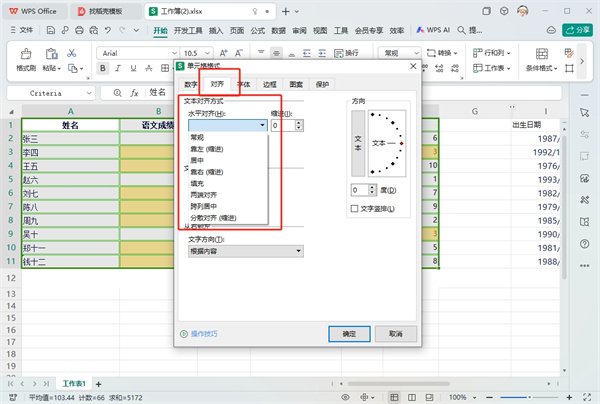Image resolution: width=600 pixels, height=404 pixels.
Task: Click the 缩进 indent stepper arrows
Action: (298, 125)
